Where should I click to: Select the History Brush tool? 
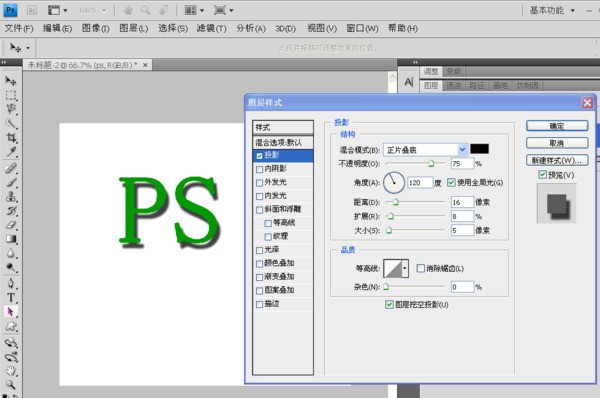pos(10,211)
